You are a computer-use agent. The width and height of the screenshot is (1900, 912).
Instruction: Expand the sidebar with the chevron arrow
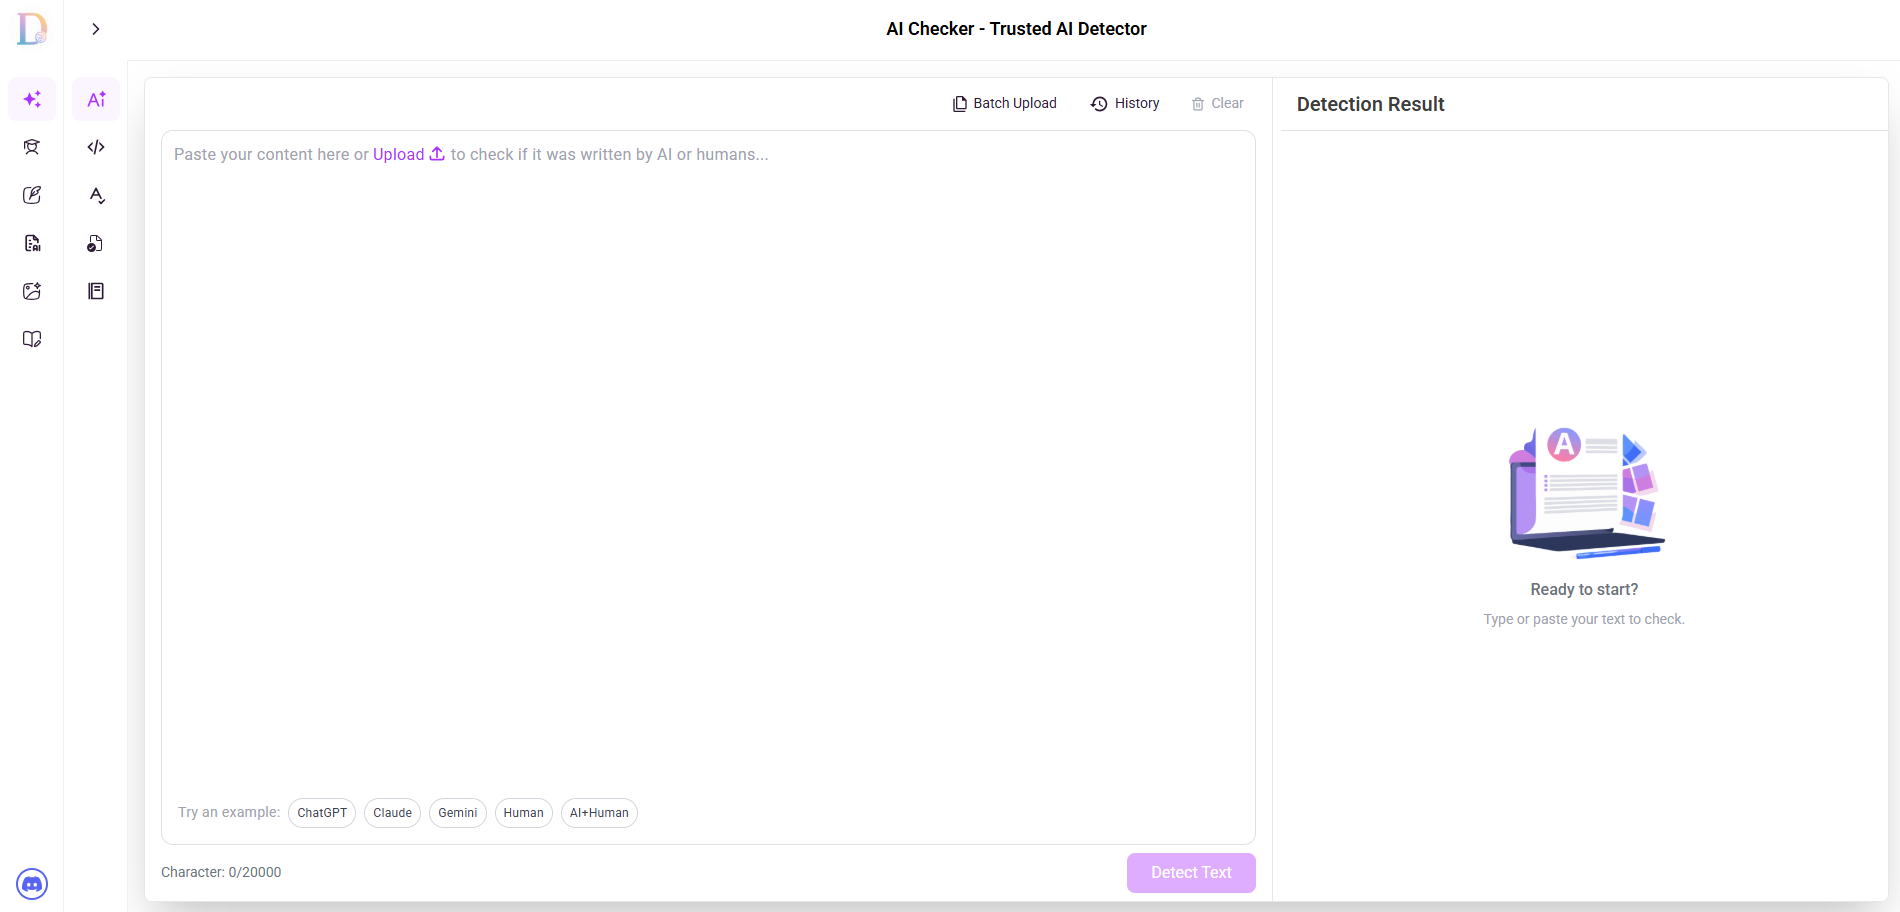pyautogui.click(x=95, y=28)
